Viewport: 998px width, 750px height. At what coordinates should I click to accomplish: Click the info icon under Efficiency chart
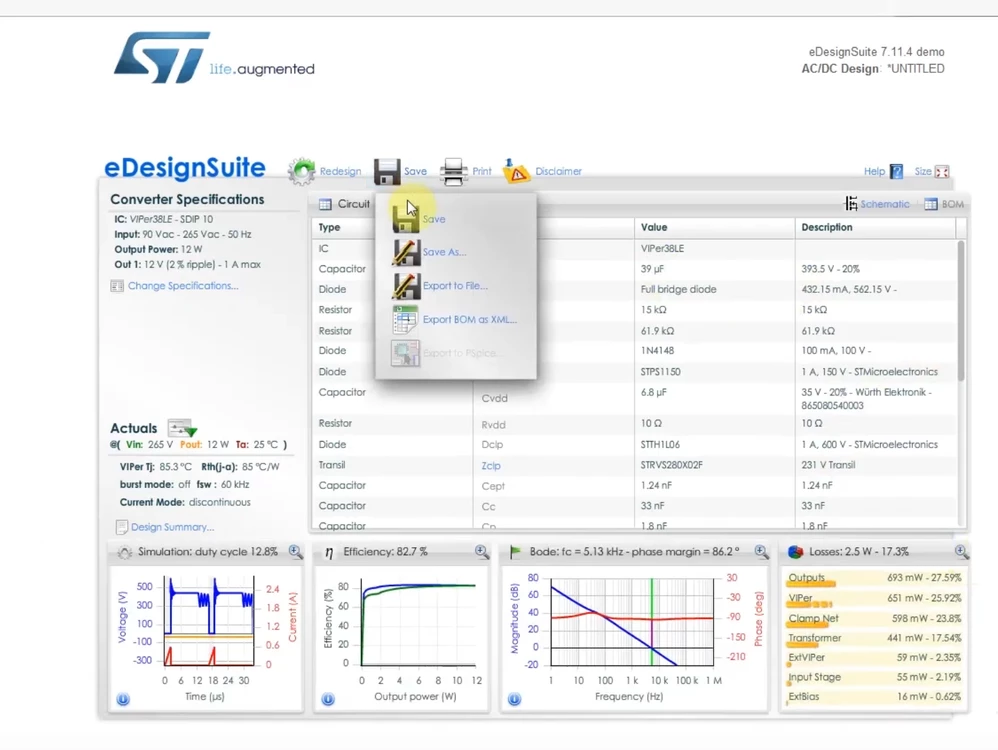(x=328, y=700)
